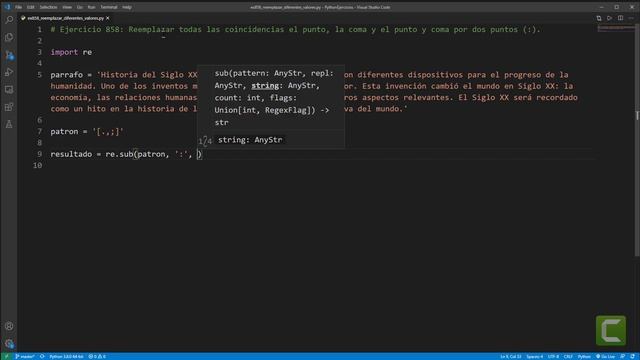Open the Edit menu
Viewport: 640px width, 360px height.
(x=31, y=7)
